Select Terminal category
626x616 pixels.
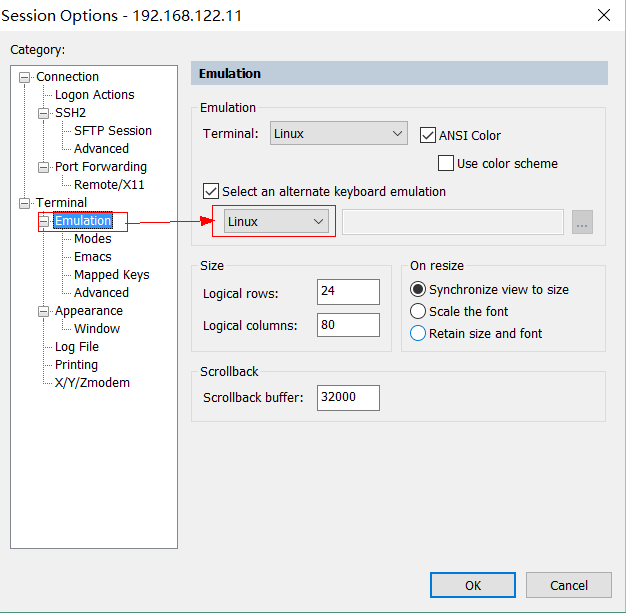(61, 202)
